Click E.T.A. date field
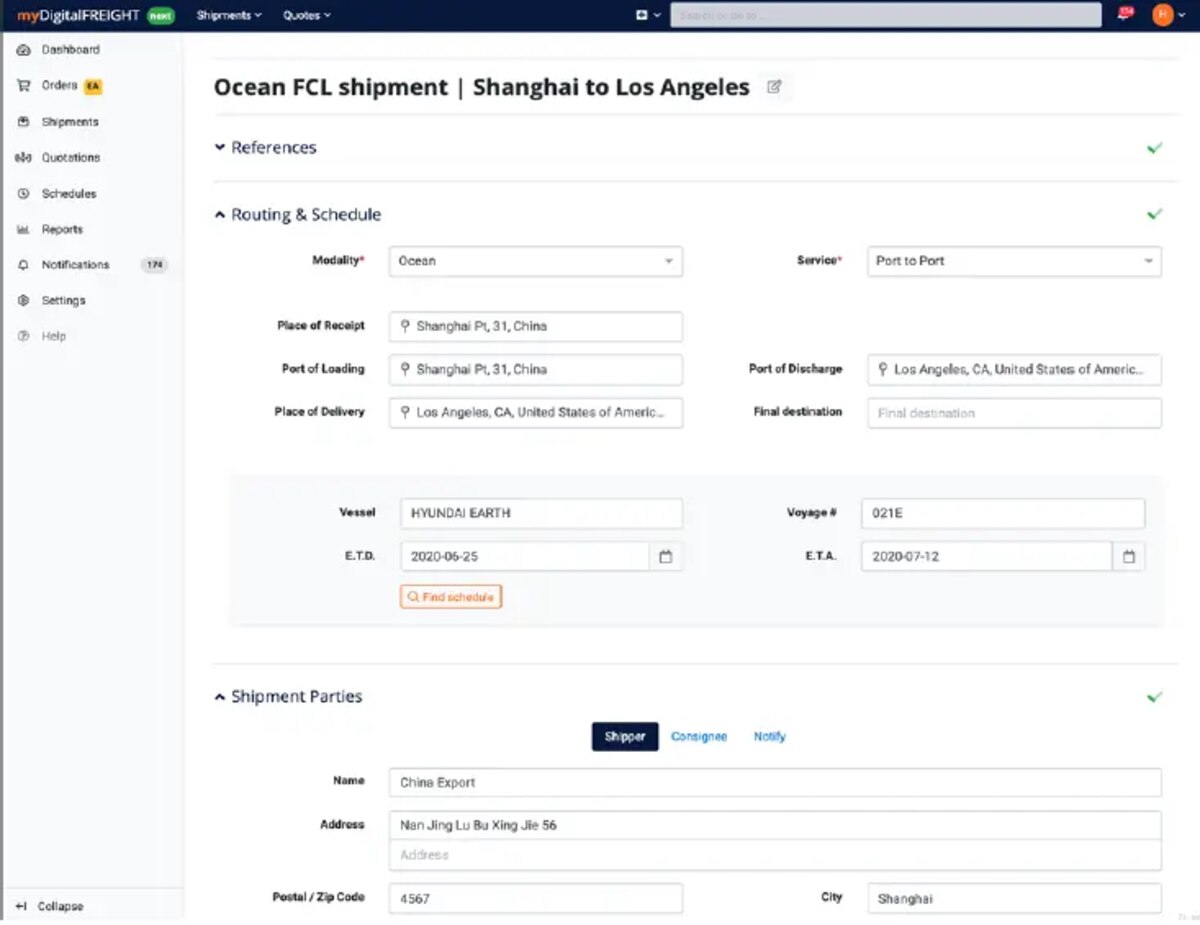This screenshot has height=925, width=1200. tap(986, 556)
